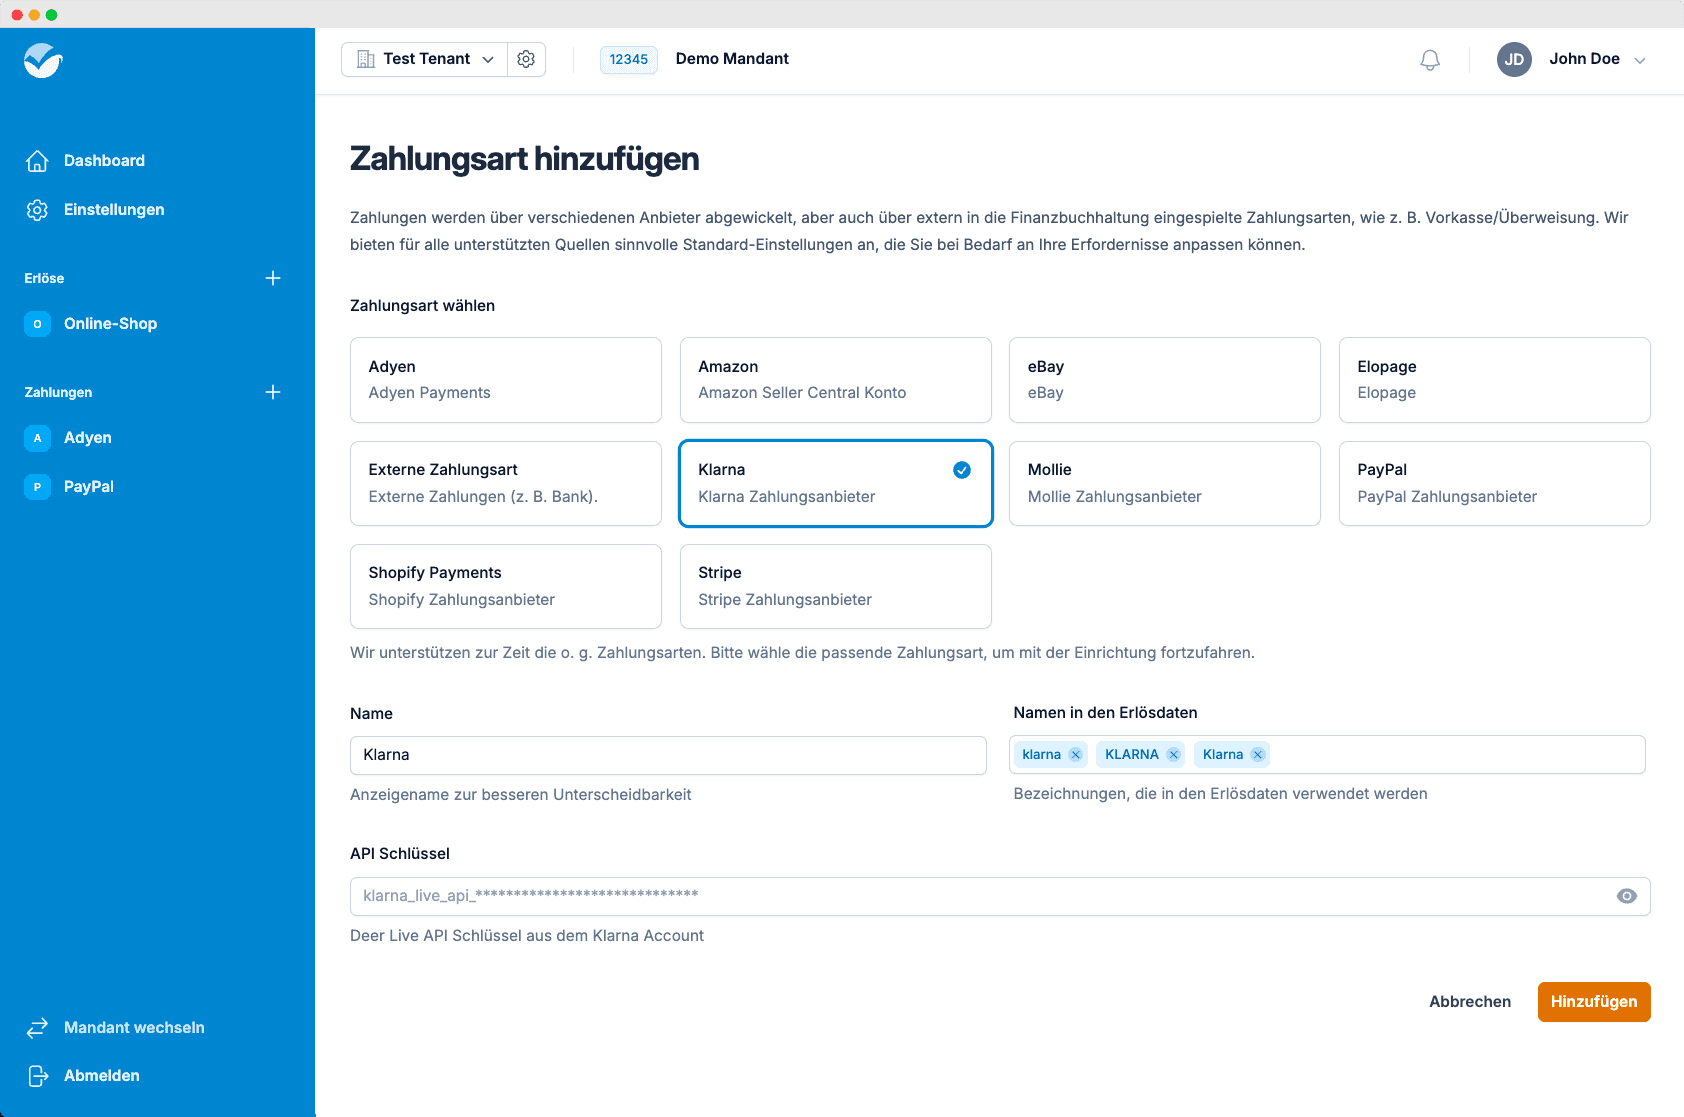Open PayPal entry under Zahlungen
This screenshot has height=1117, width=1684.
[x=89, y=487]
